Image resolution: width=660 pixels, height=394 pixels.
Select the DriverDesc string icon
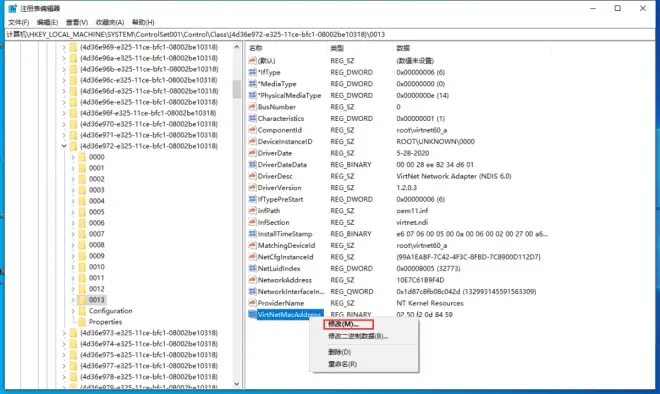click(253, 176)
